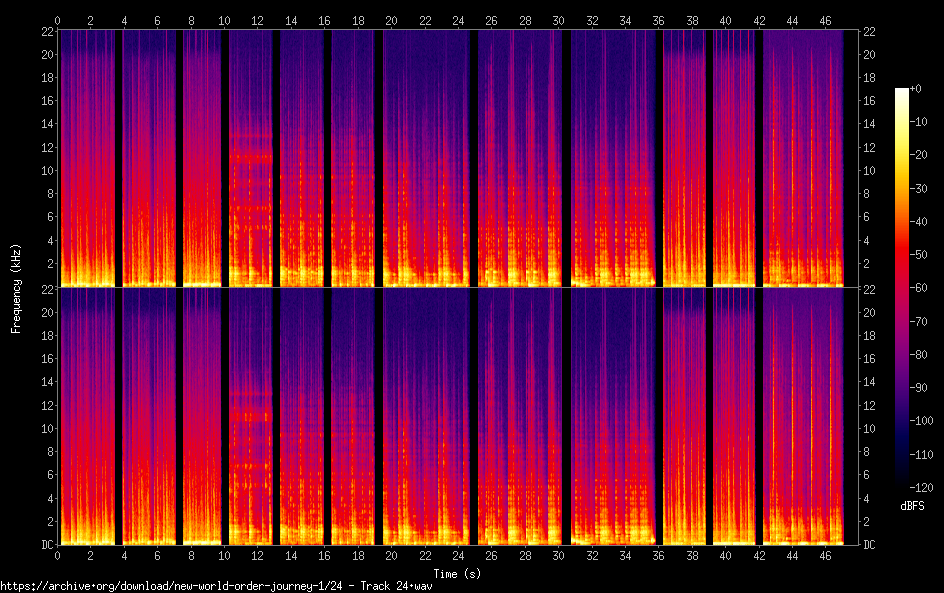The width and height of the screenshot is (944, 593).
Task: Click the 10 second mark on the top time axis
Action: point(225,20)
